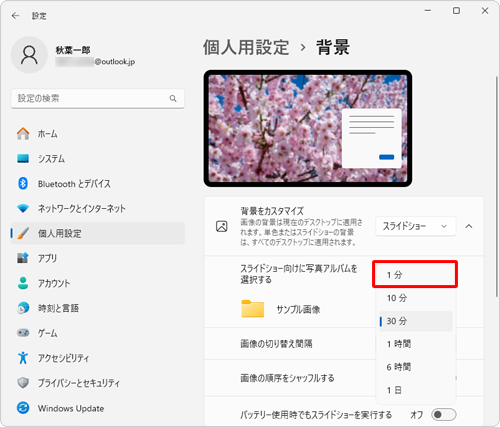Open Windows Update settings
The width and height of the screenshot is (500, 427).
tap(97, 408)
